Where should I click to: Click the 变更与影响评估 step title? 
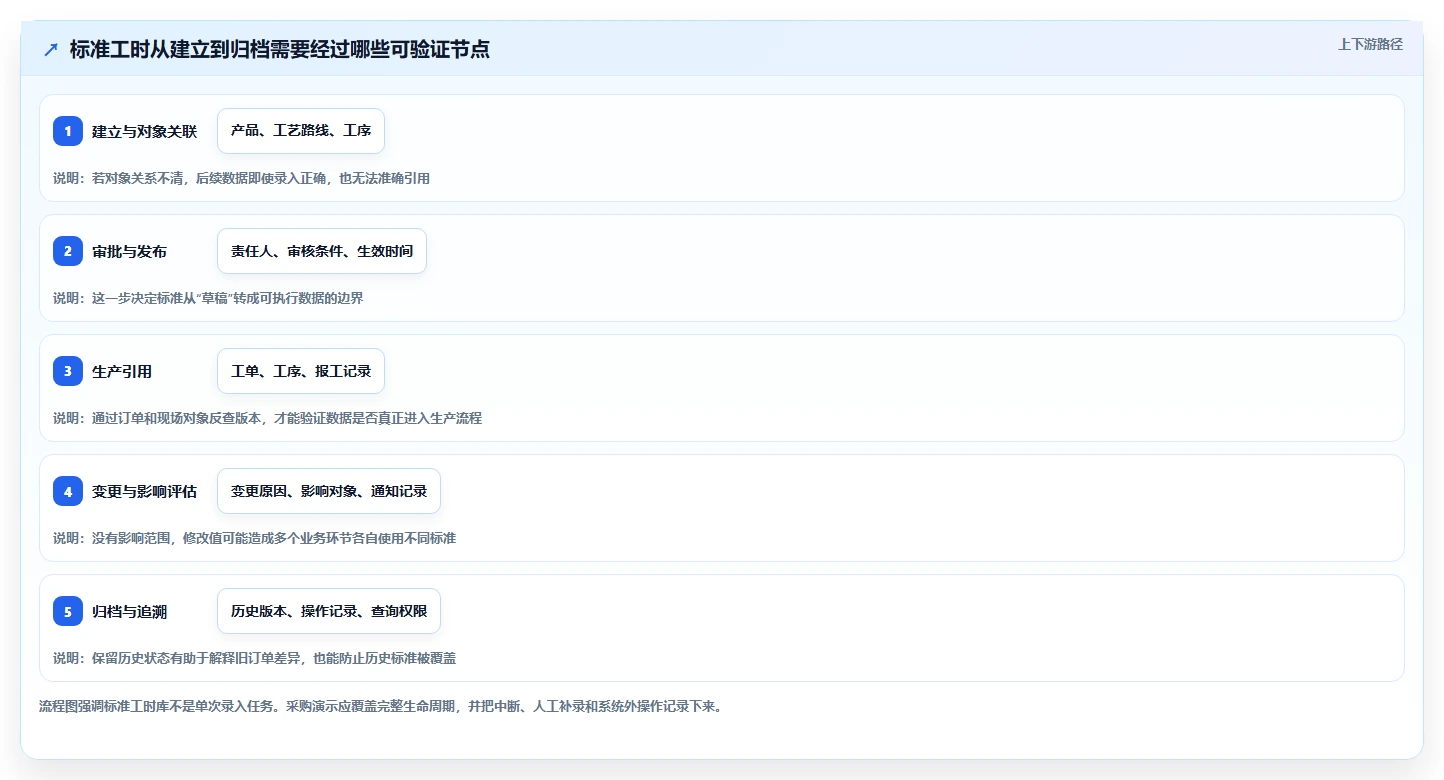click(145, 491)
